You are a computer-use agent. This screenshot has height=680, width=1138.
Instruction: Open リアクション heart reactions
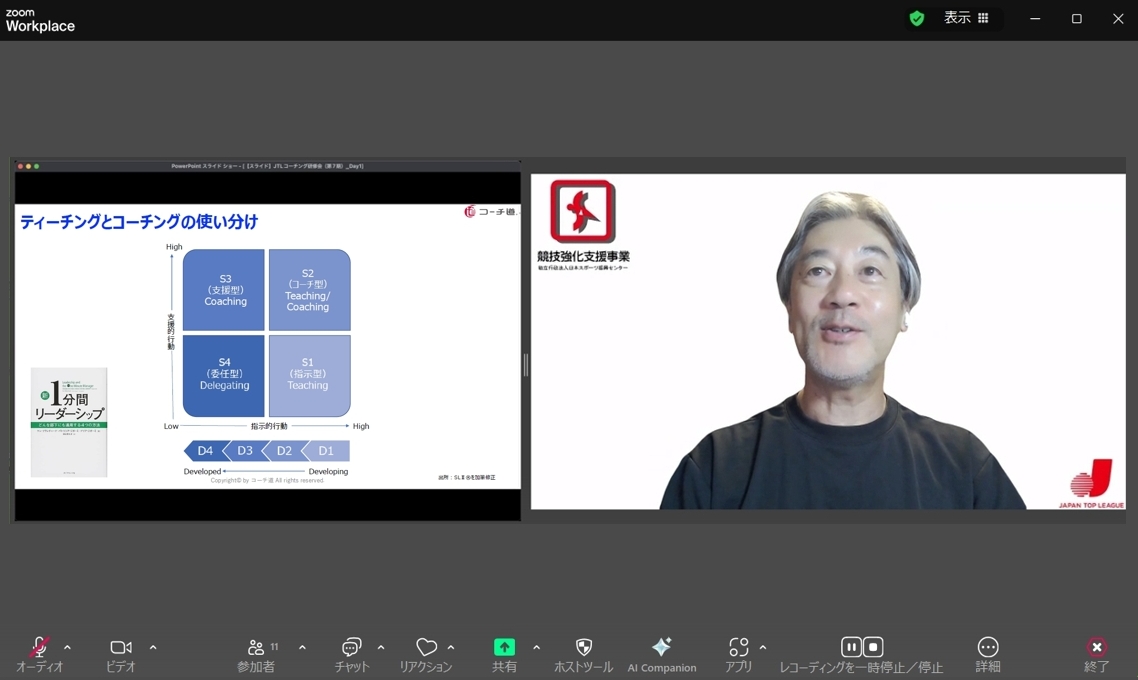[x=426, y=647]
